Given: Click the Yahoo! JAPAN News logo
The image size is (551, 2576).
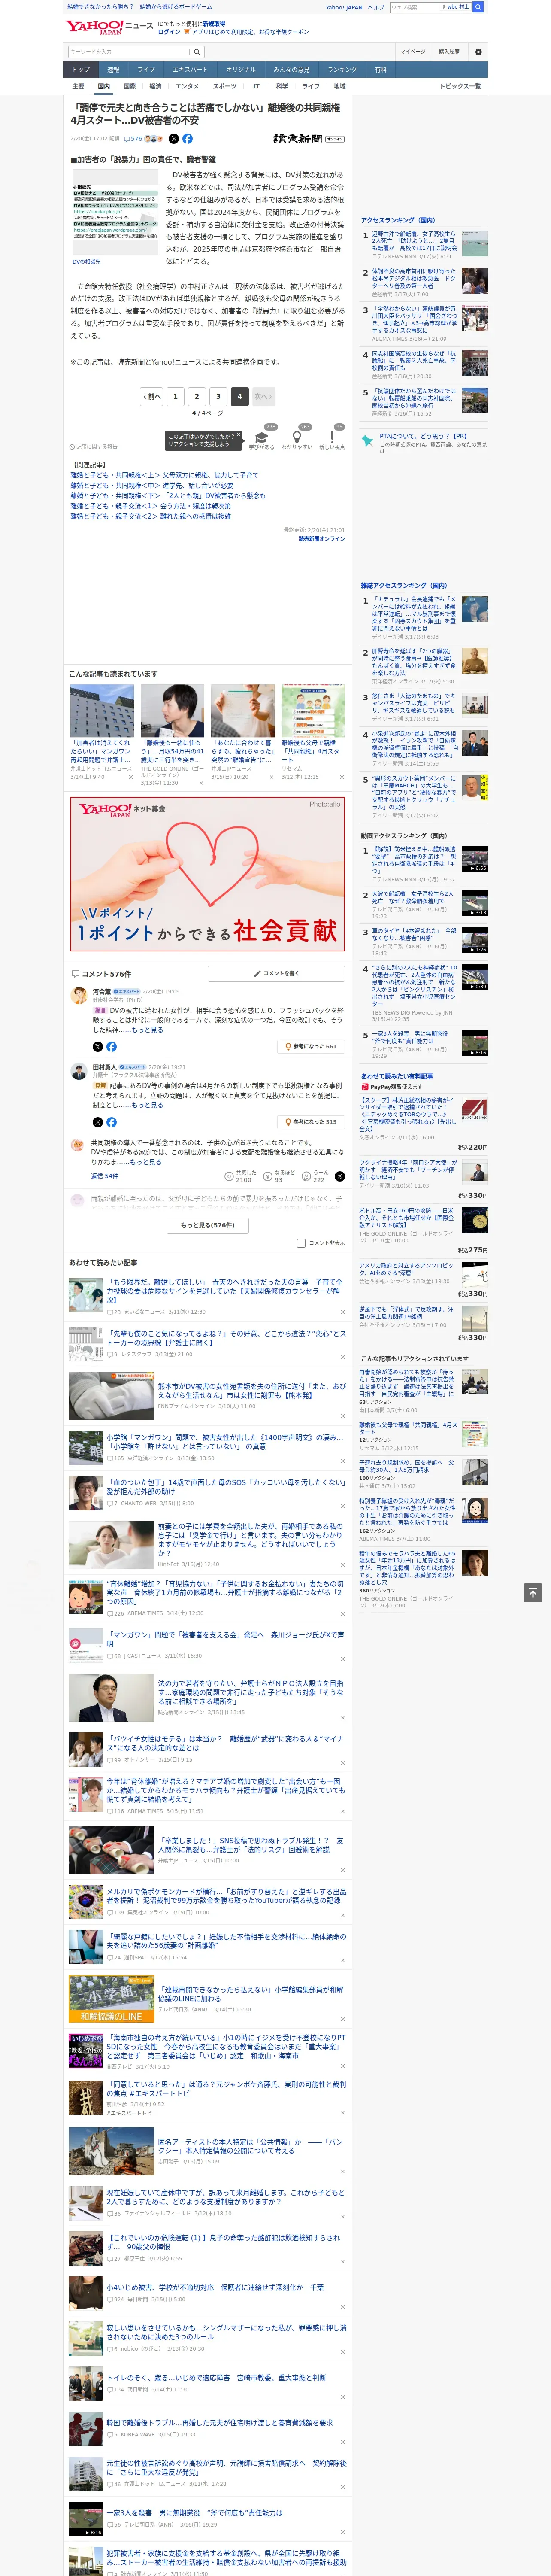Looking at the screenshot, I should (110, 27).
